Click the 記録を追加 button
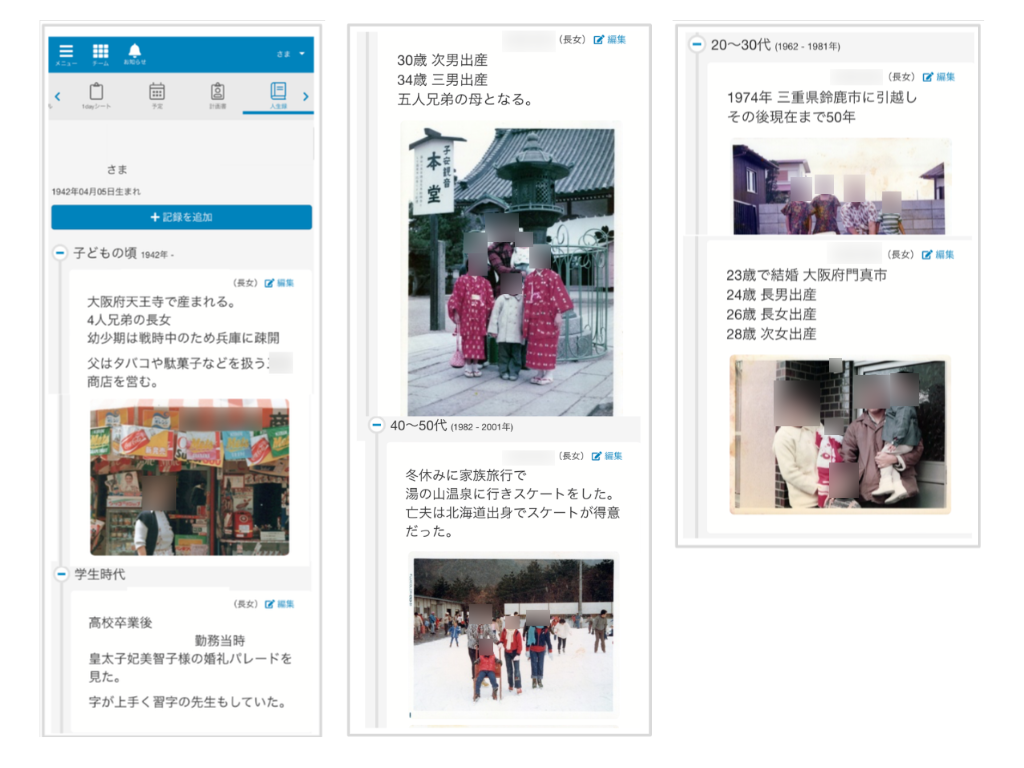 point(180,218)
